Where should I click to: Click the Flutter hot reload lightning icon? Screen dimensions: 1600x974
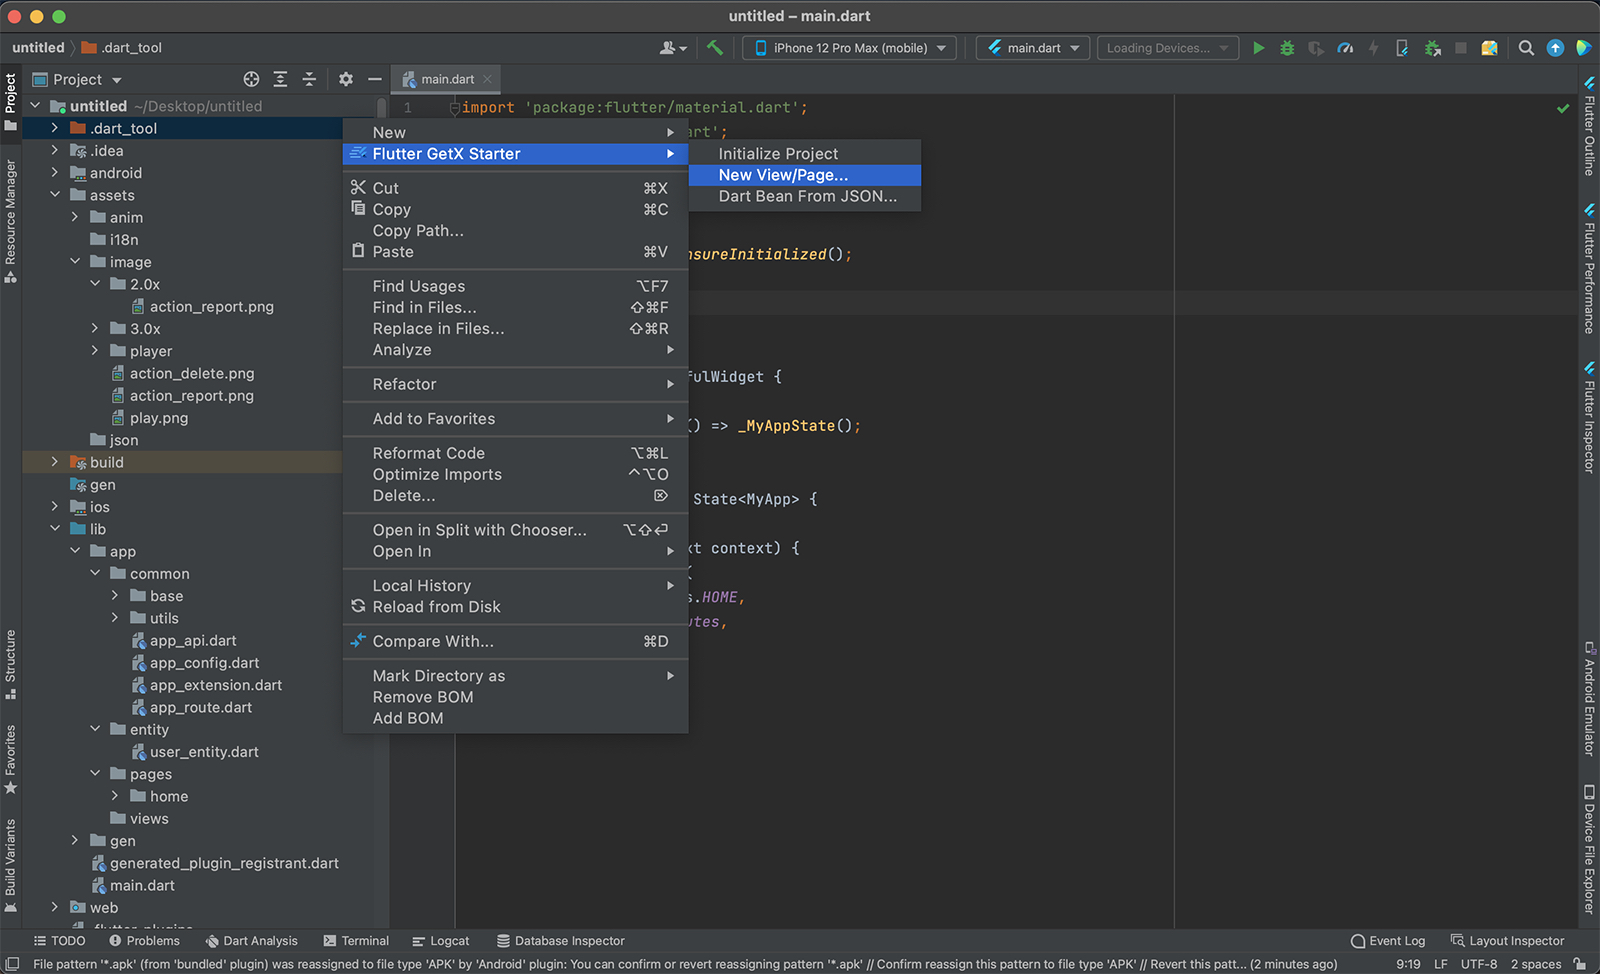[x=1373, y=47]
